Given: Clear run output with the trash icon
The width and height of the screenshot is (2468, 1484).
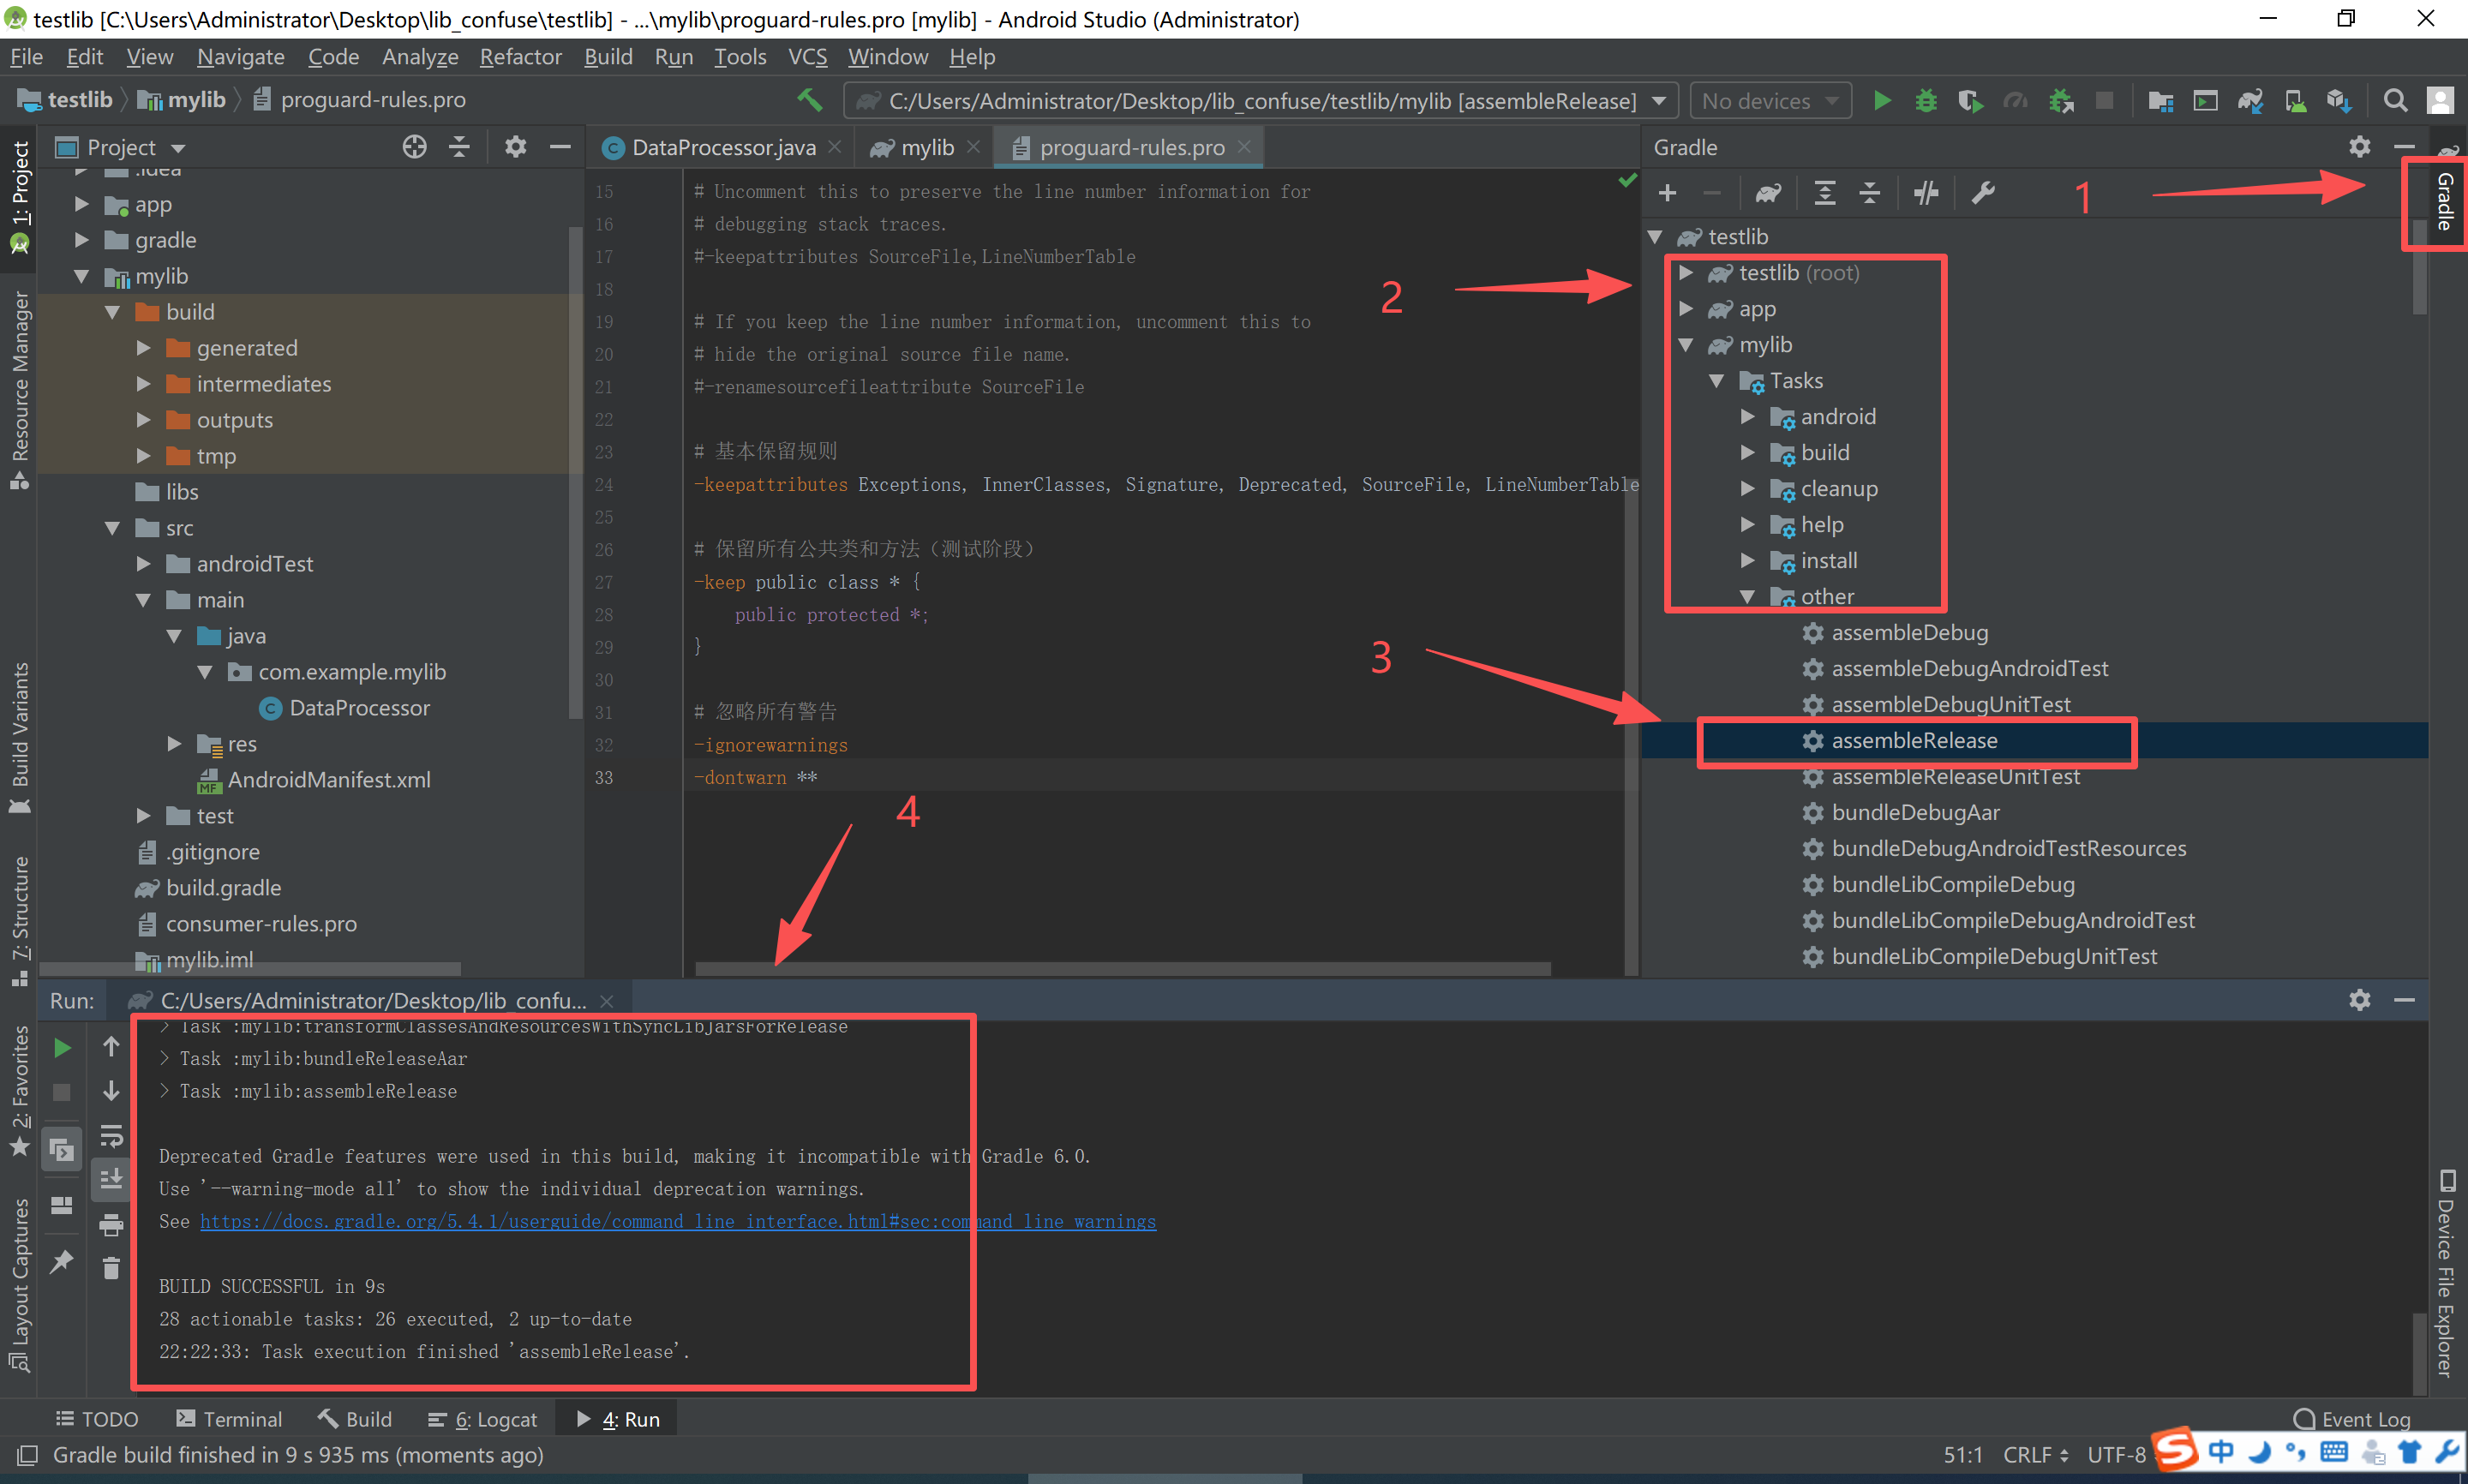Looking at the screenshot, I should 111,1268.
